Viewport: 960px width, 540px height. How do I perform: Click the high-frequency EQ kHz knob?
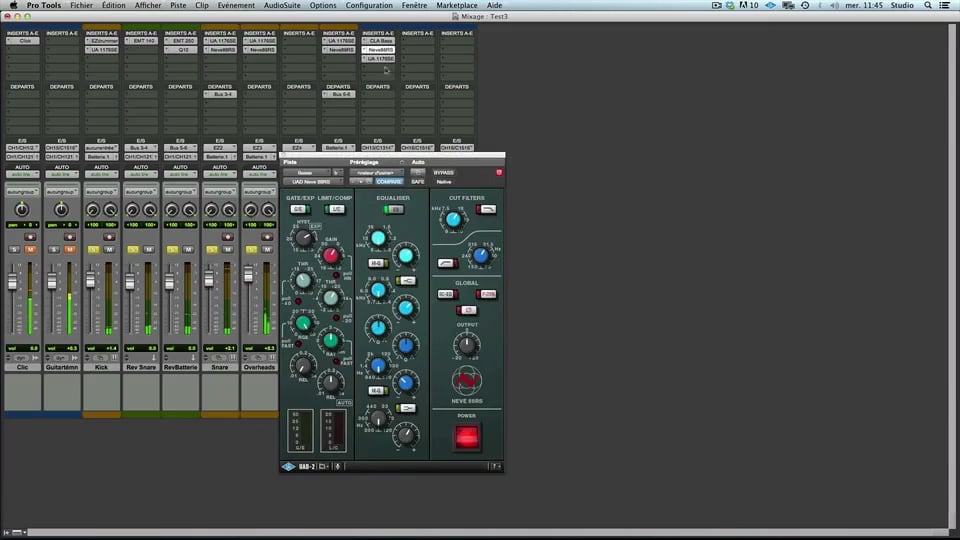378,238
